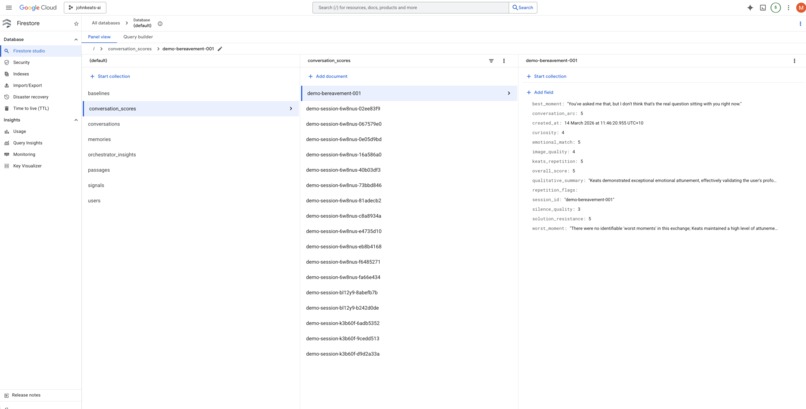Expand chevron on conversation_scores collection row
This screenshot has width=806, height=409.
[291, 108]
